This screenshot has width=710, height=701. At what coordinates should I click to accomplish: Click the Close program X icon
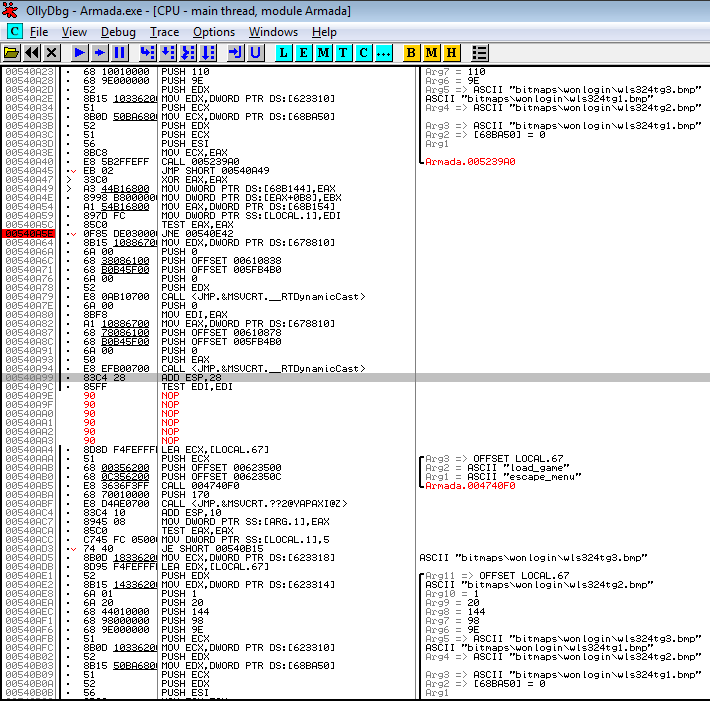[x=52, y=53]
